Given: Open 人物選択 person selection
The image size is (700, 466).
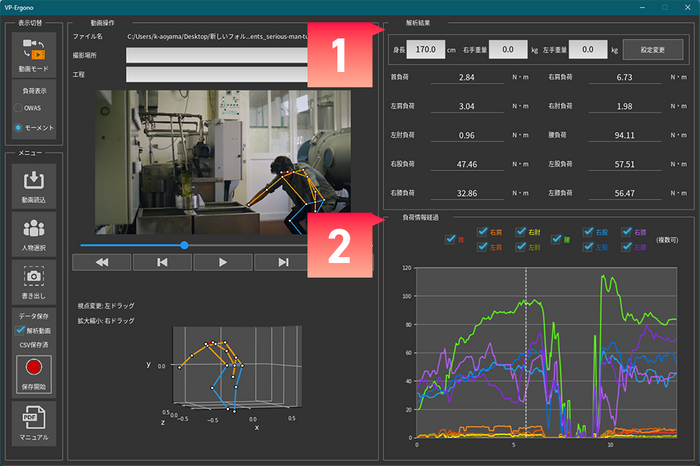Looking at the screenshot, I should [x=34, y=231].
